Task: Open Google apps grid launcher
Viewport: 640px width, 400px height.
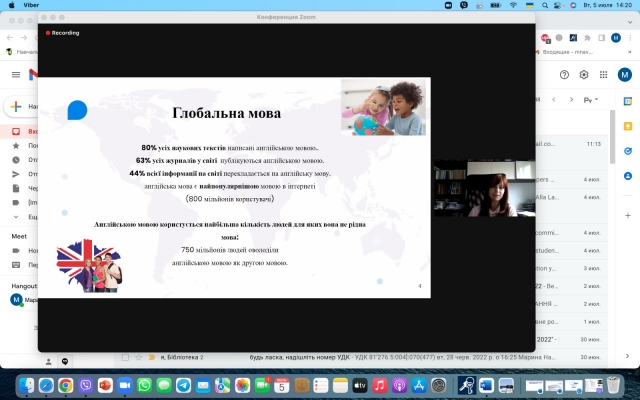Action: coord(604,75)
